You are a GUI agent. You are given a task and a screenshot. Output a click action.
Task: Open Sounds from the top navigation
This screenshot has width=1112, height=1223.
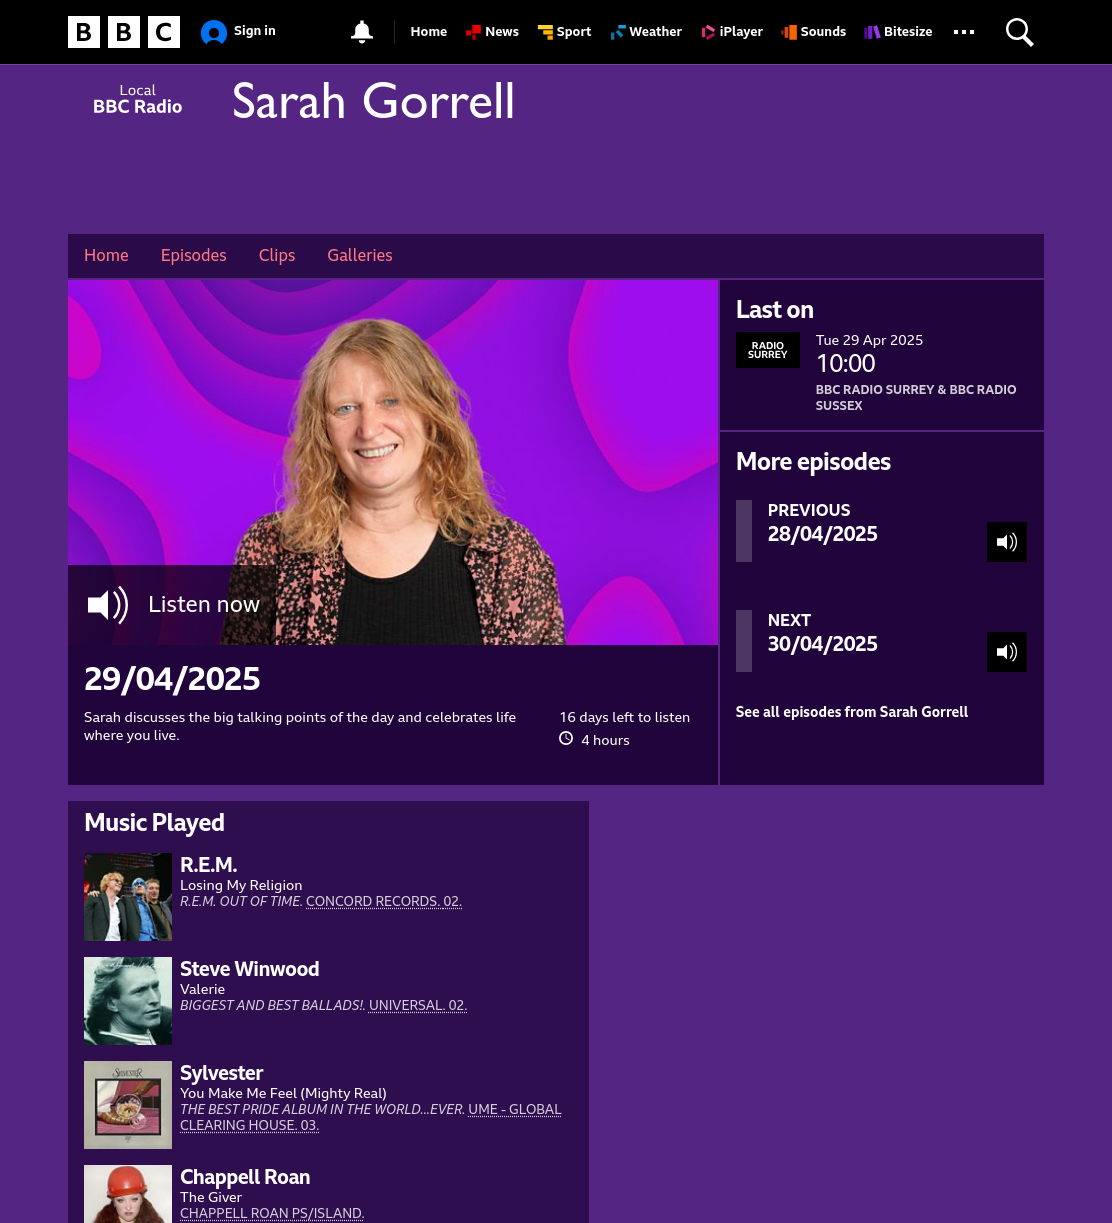[814, 32]
